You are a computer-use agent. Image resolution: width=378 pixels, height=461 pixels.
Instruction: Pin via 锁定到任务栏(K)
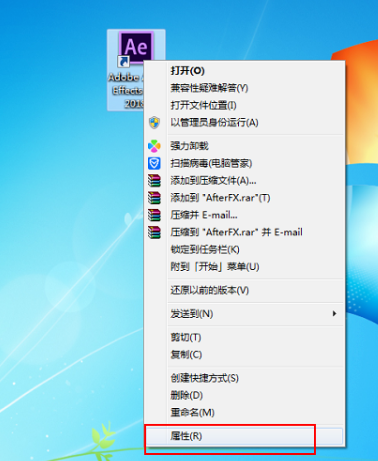click(244, 250)
